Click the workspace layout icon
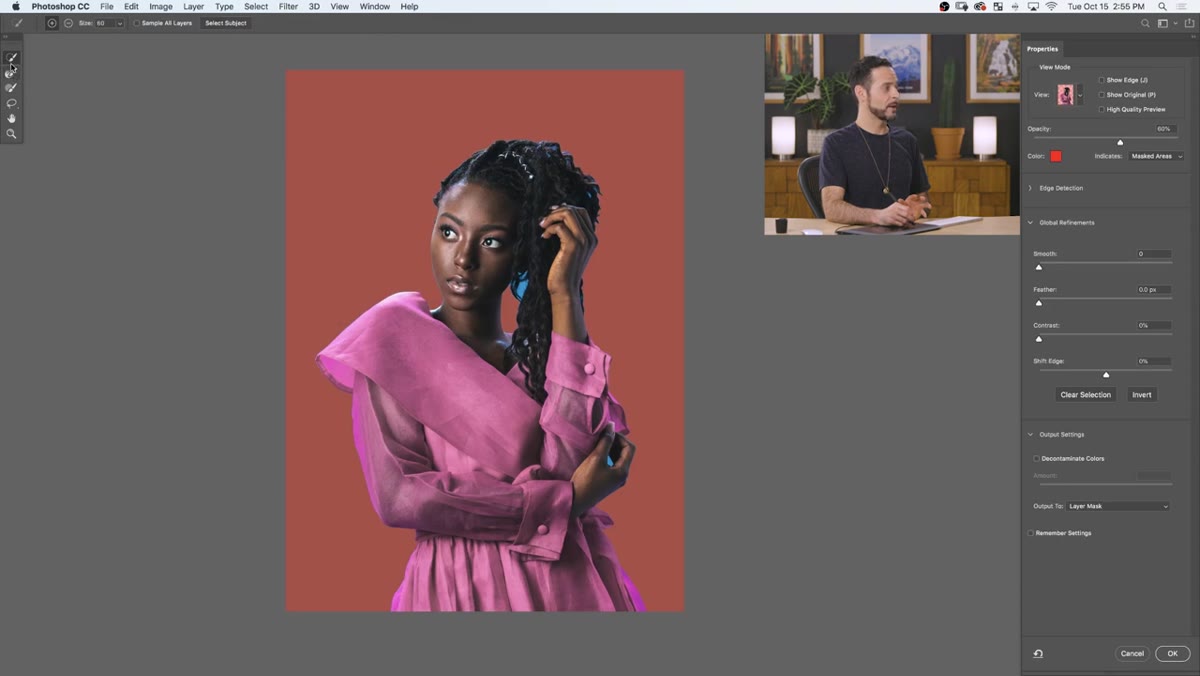 tap(1163, 23)
